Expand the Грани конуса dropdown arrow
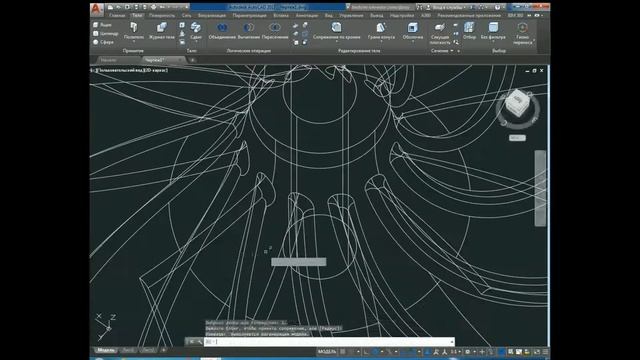This screenshot has width=640, height=360. [381, 42]
